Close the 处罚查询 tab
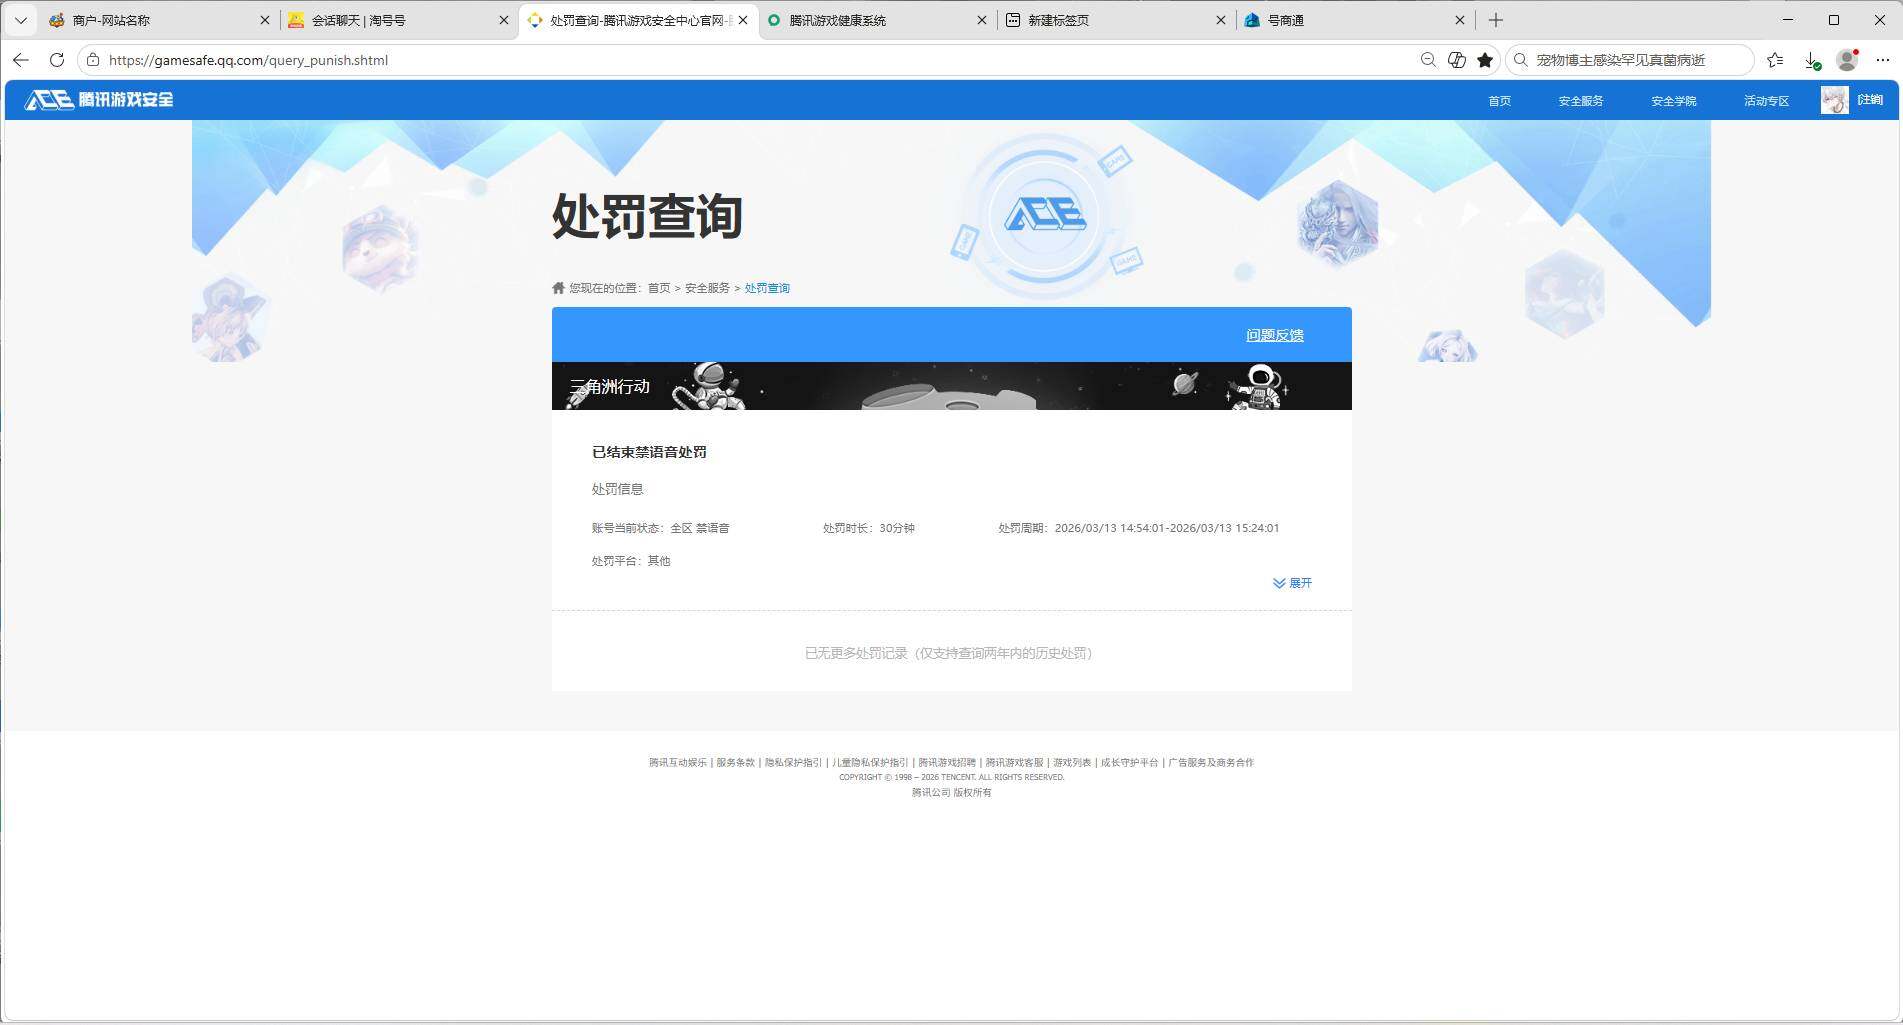The width and height of the screenshot is (1903, 1025). pyautogui.click(x=742, y=20)
